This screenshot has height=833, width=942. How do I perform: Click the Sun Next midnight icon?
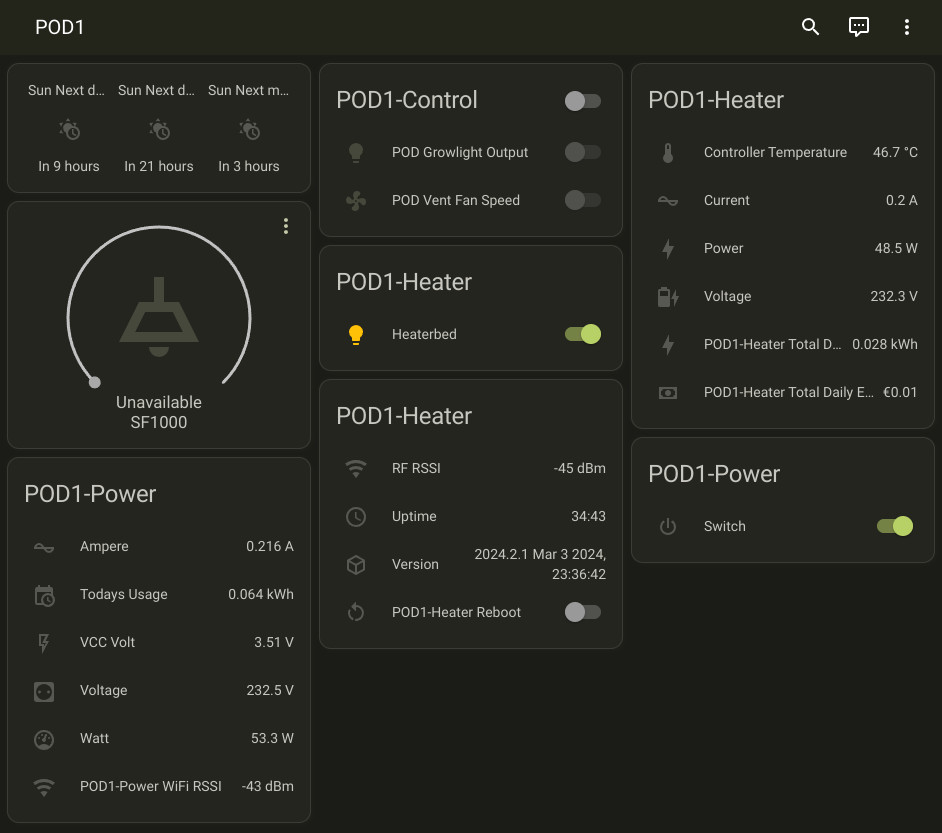click(249, 130)
